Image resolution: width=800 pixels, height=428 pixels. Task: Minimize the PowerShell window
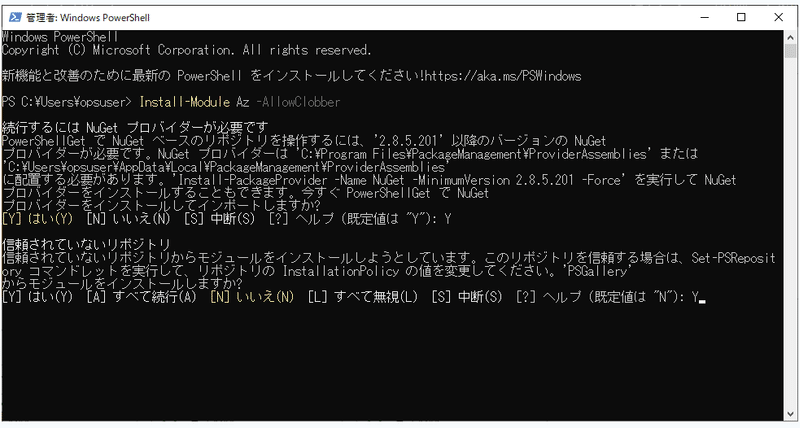[705, 17]
